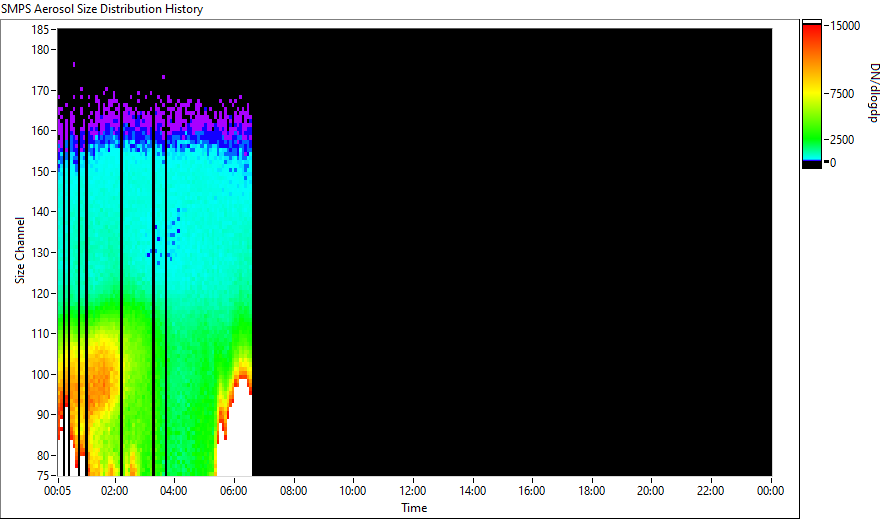Screen dimensions: 884x519
Task: Click the 150 size channel tick
Action: pos(41,171)
